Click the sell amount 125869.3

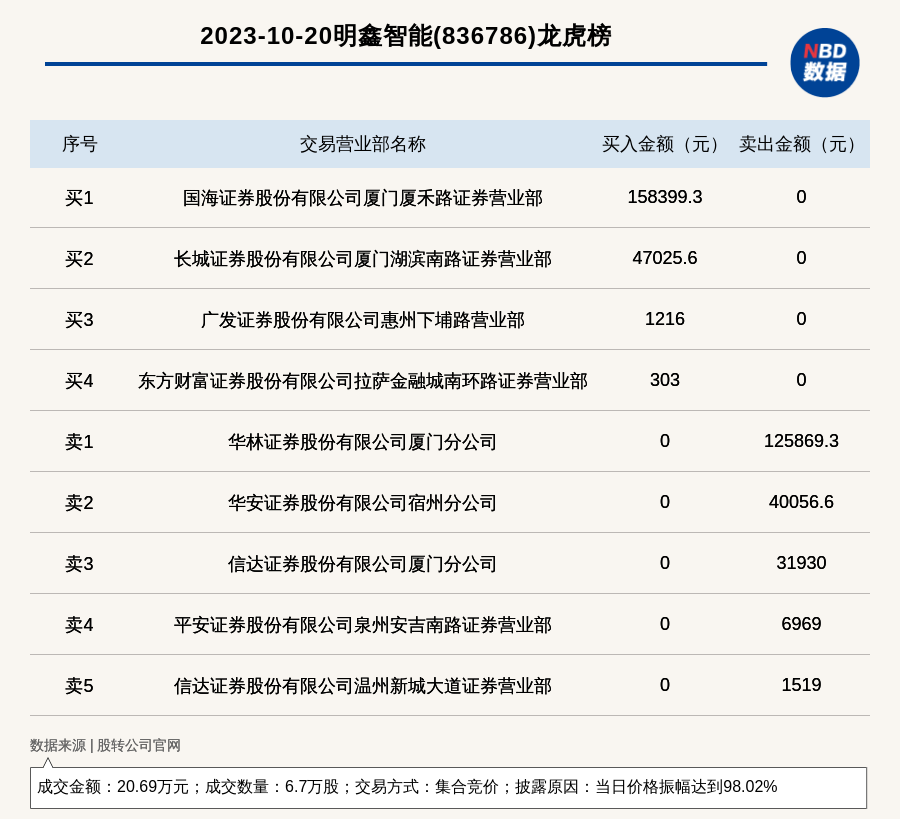pos(801,441)
